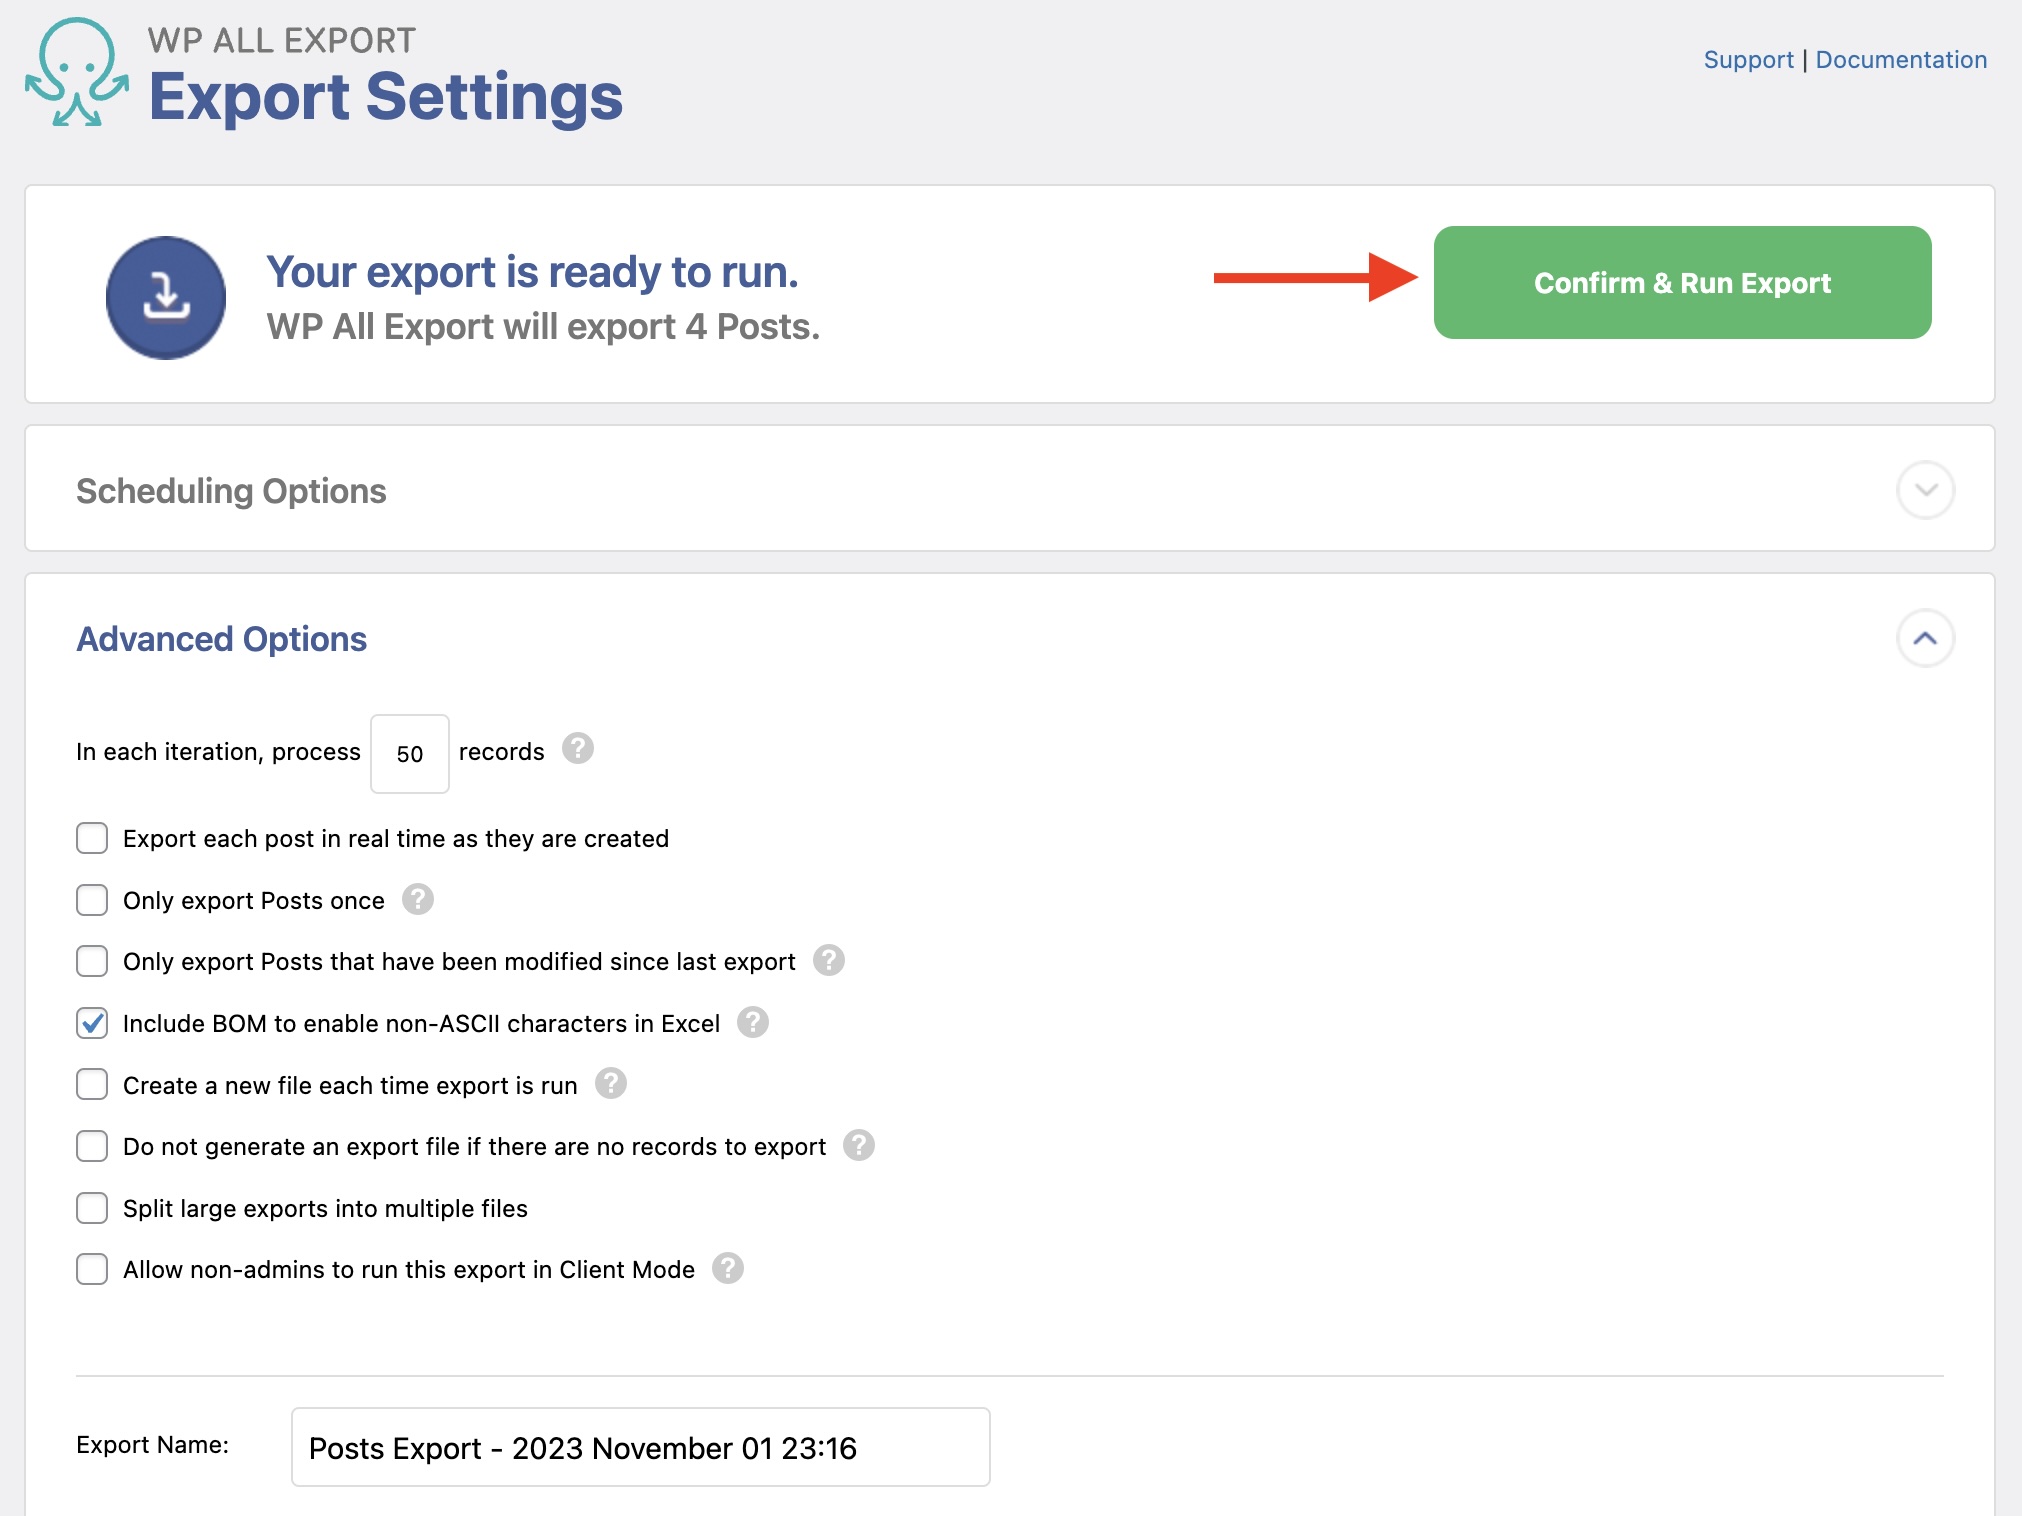Click Confirm & Run Export
The image size is (2022, 1516).
tap(1682, 283)
